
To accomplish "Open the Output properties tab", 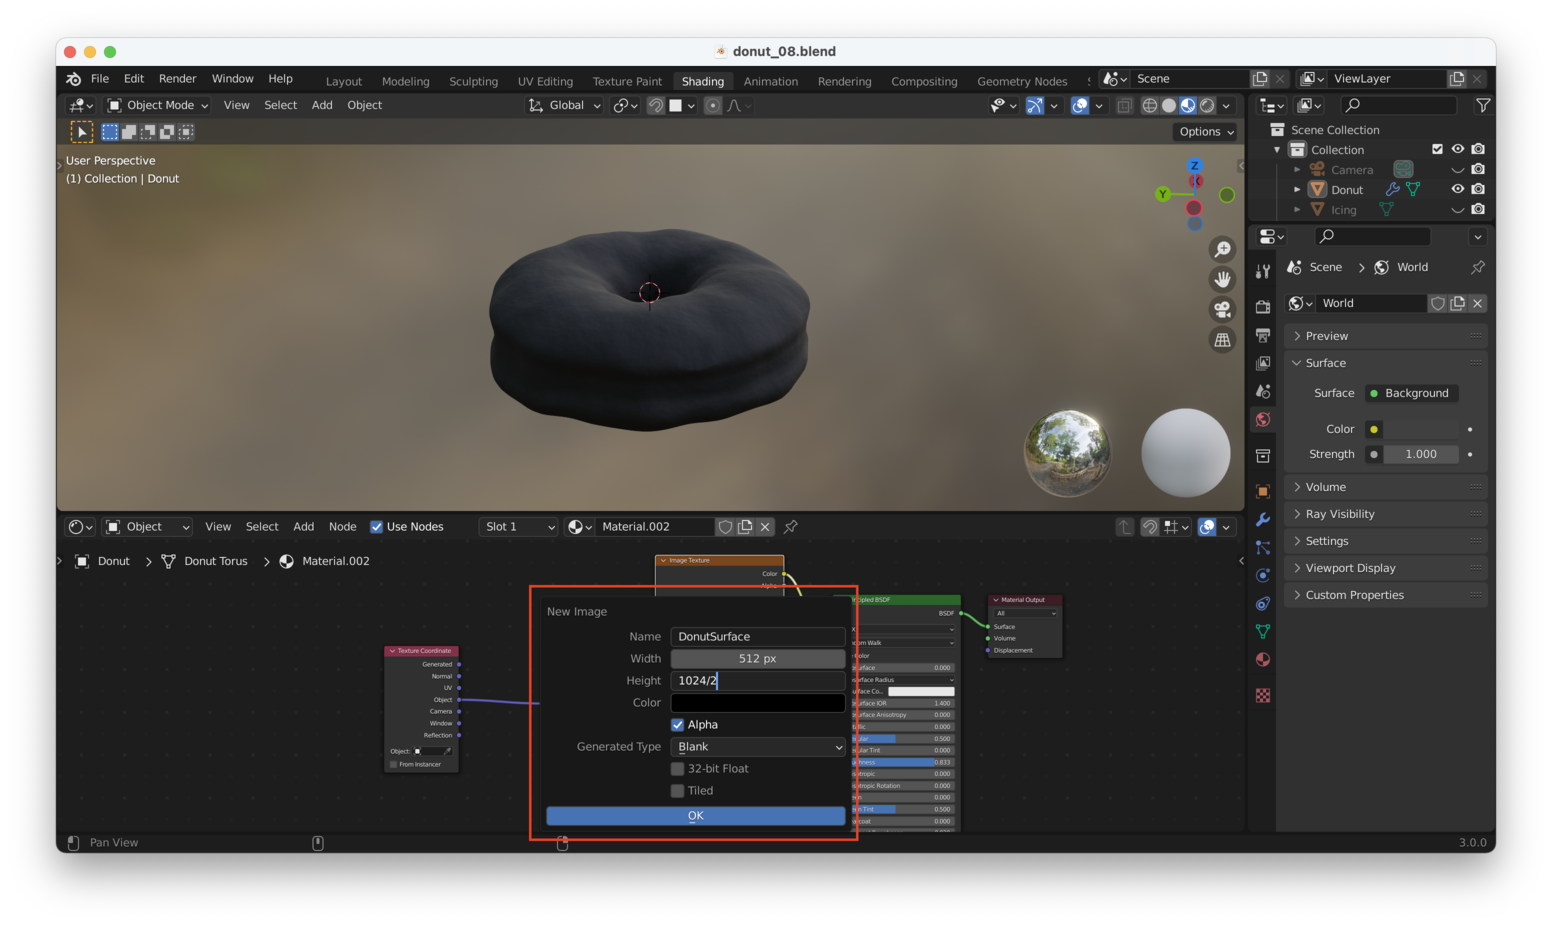I will point(1262,333).
